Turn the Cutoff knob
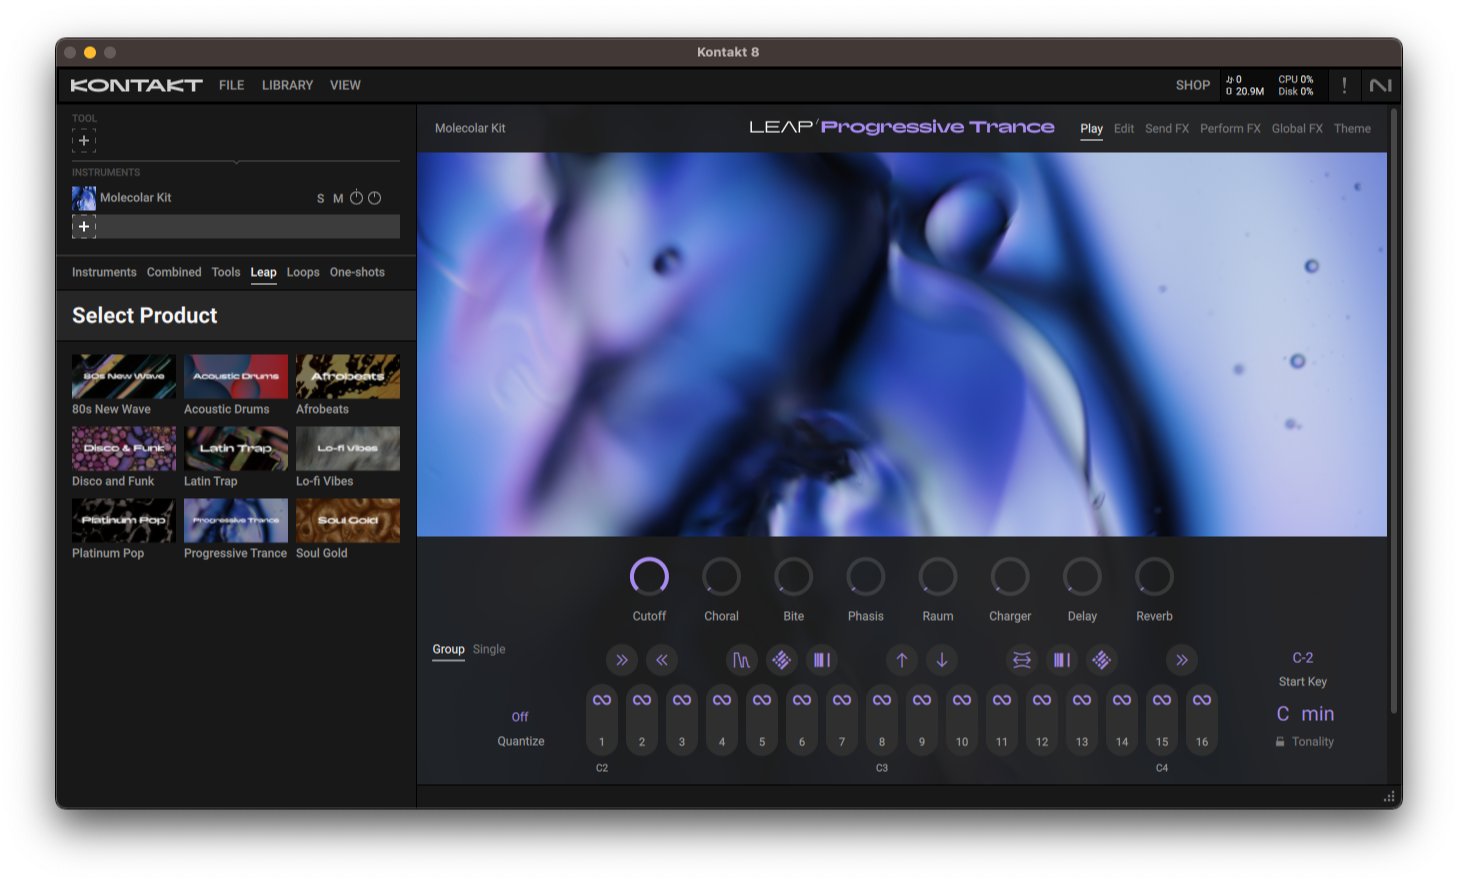 click(x=648, y=577)
